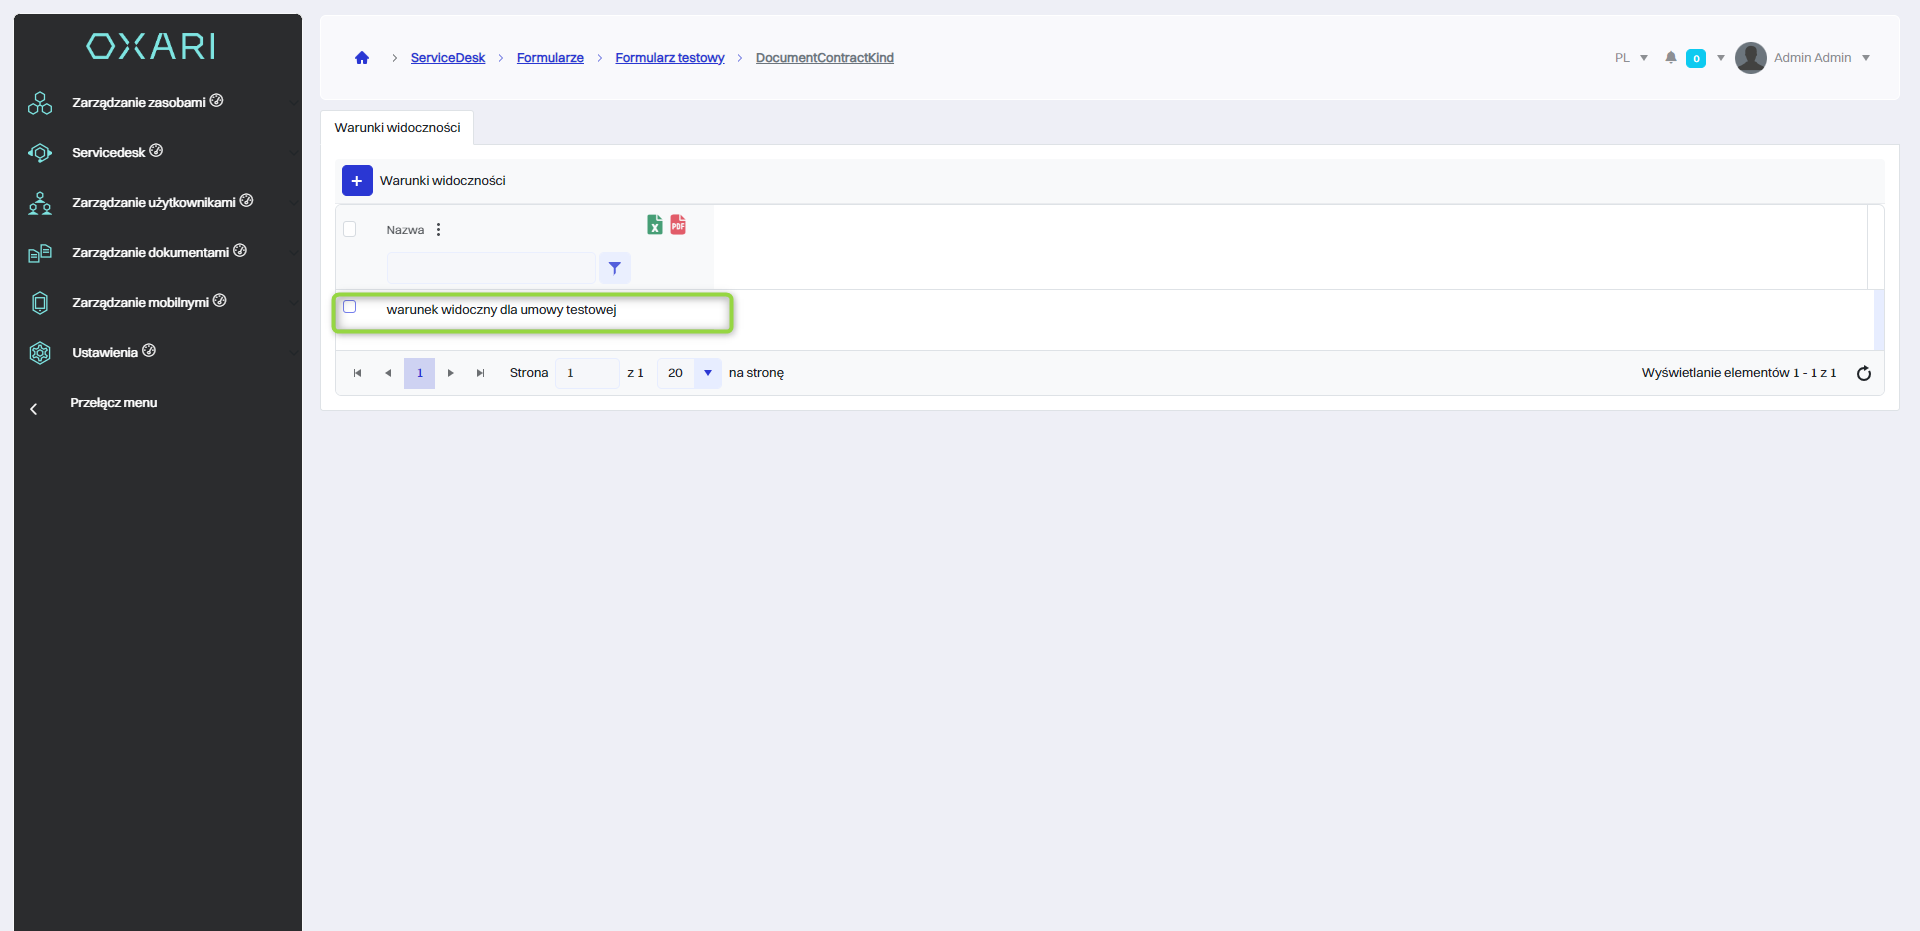Follow the ServiceDesk breadcrumb link
Image resolution: width=1920 pixels, height=931 pixels.
point(447,58)
